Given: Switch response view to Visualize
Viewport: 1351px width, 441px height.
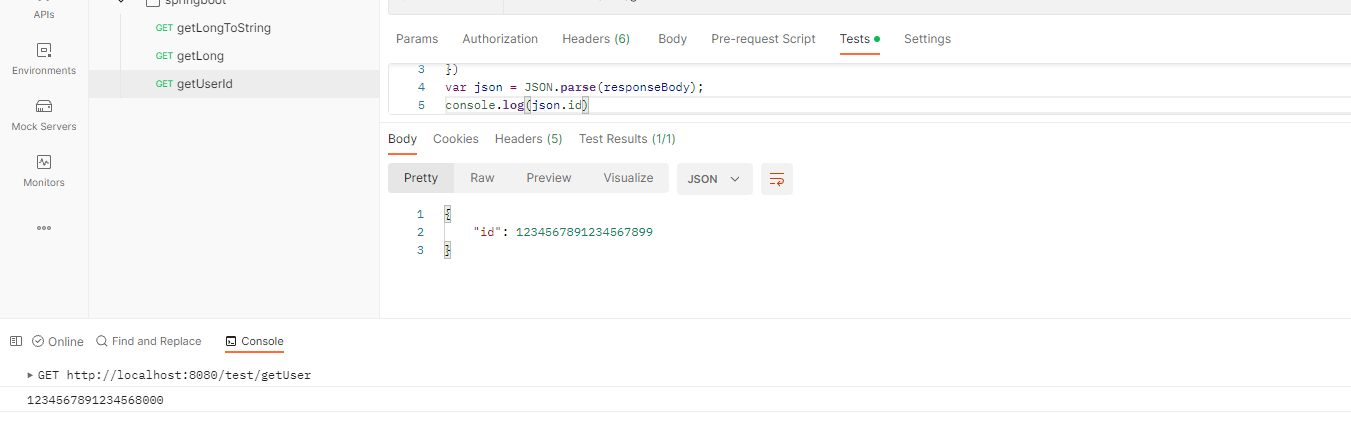Looking at the screenshot, I should click(628, 178).
